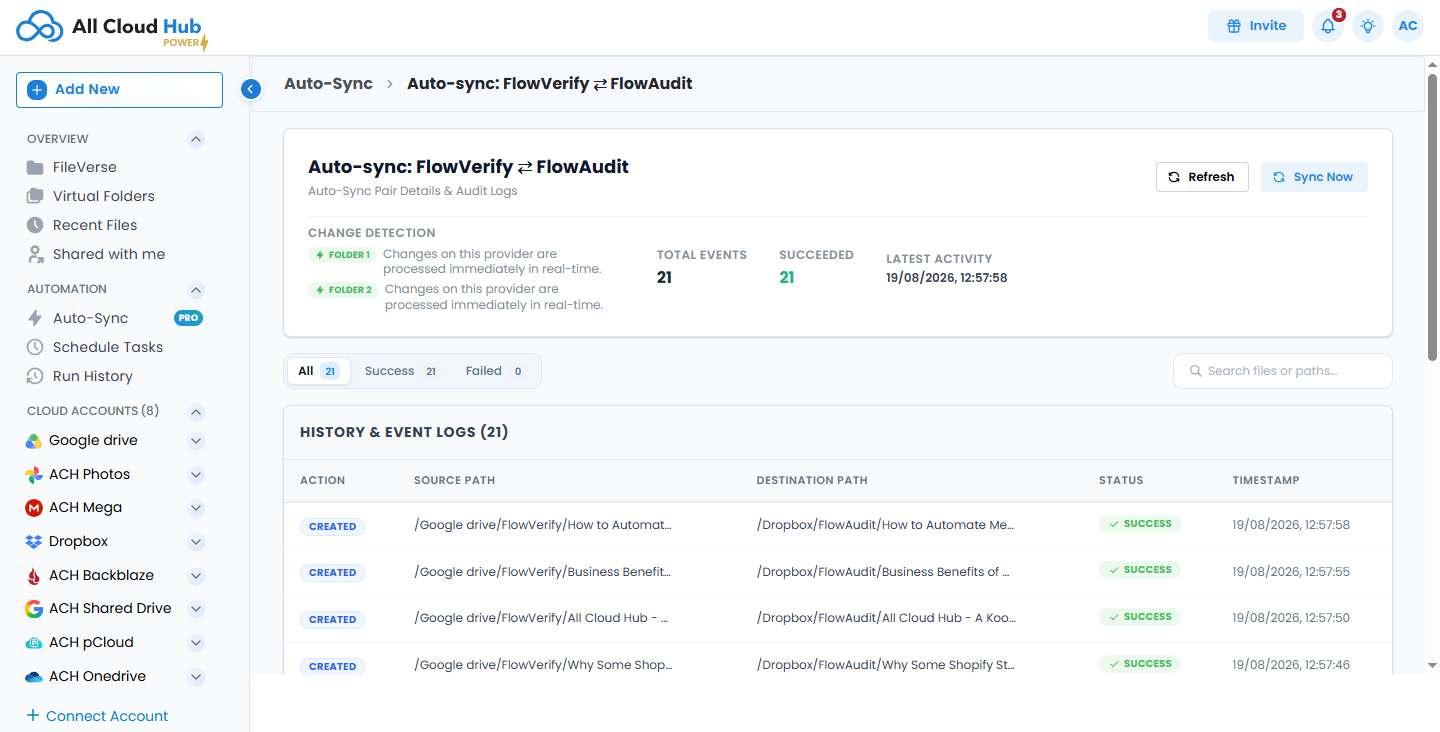Click the CREATED badge for All Cloud Hub row
1440x732 pixels.
pos(333,620)
